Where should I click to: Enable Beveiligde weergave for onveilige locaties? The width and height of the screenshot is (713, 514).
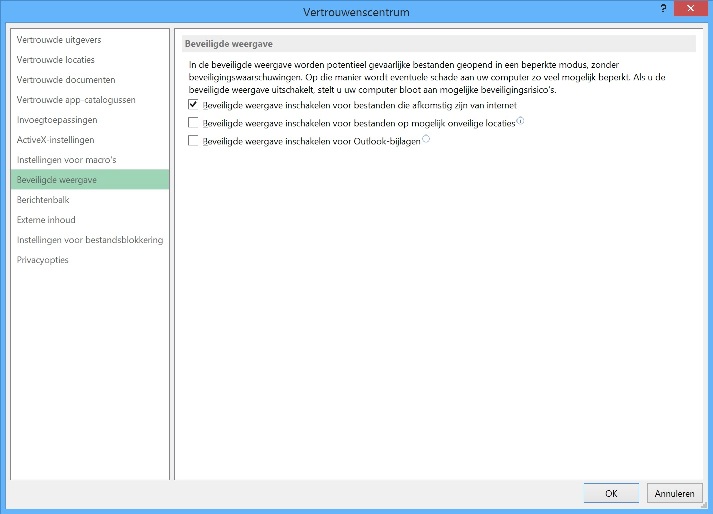(x=194, y=123)
